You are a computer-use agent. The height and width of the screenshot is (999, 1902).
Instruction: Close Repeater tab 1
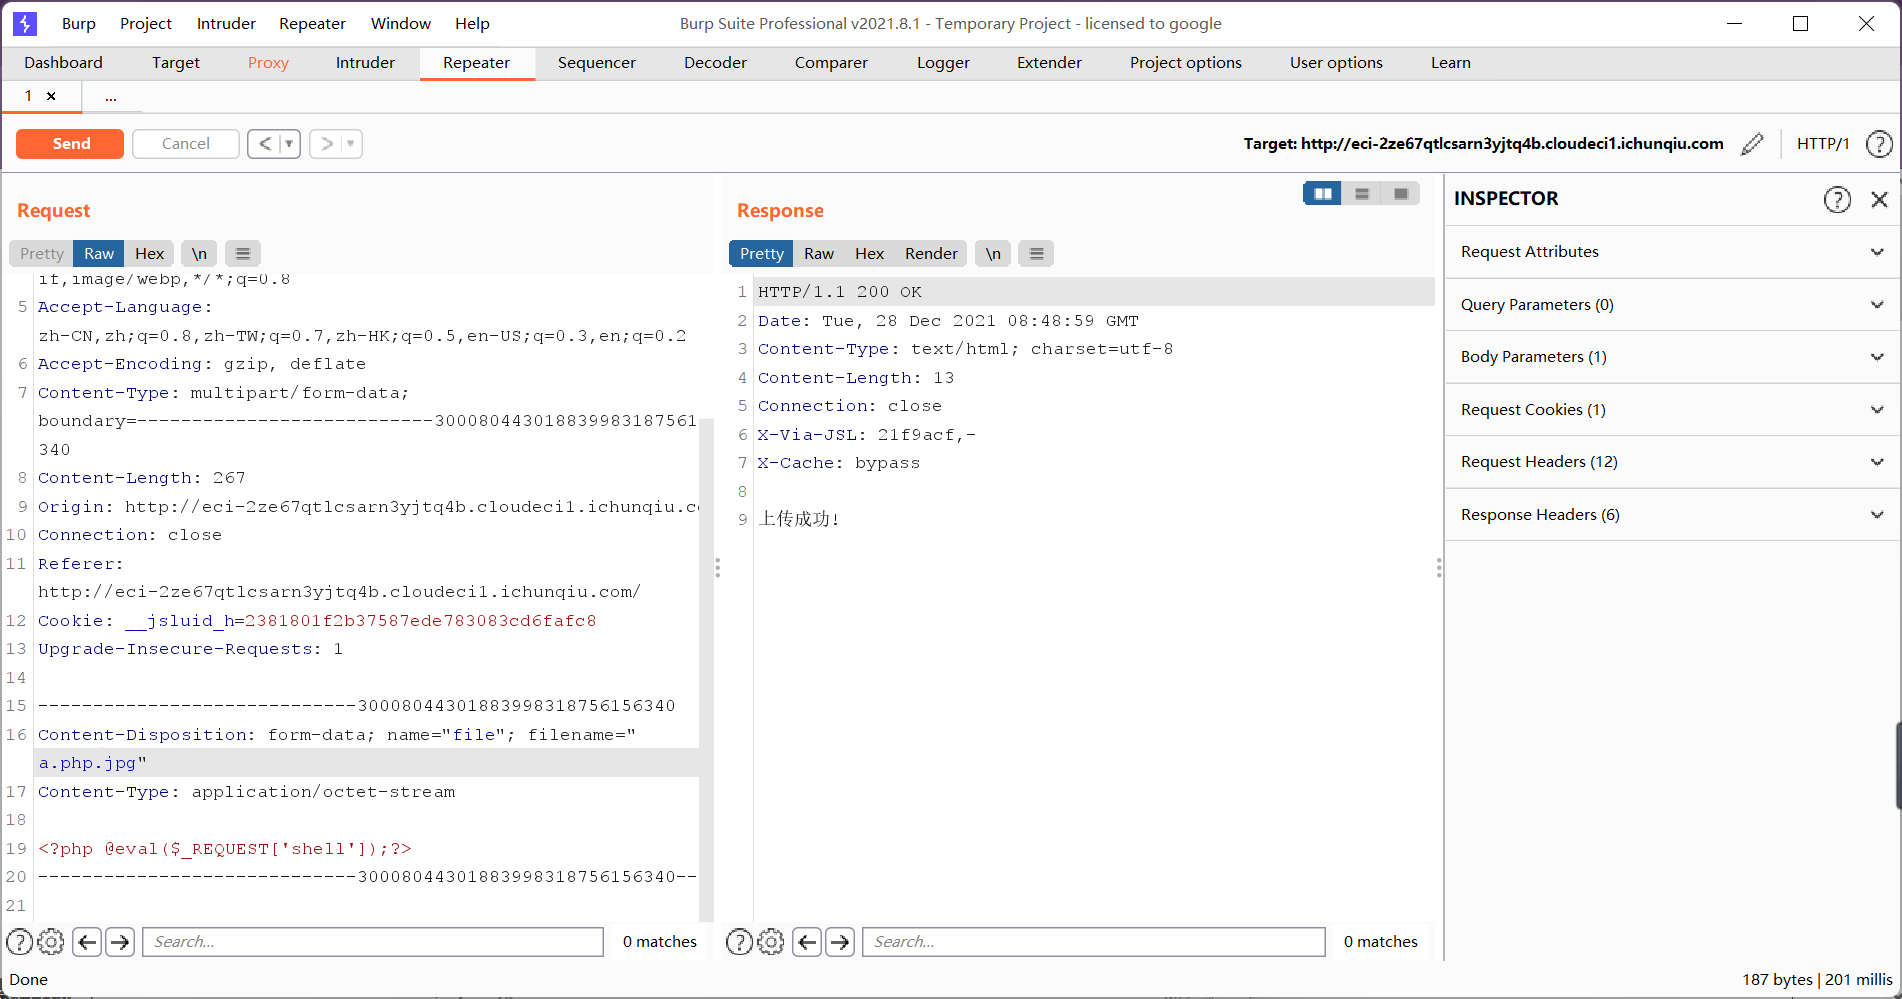pyautogui.click(x=51, y=96)
